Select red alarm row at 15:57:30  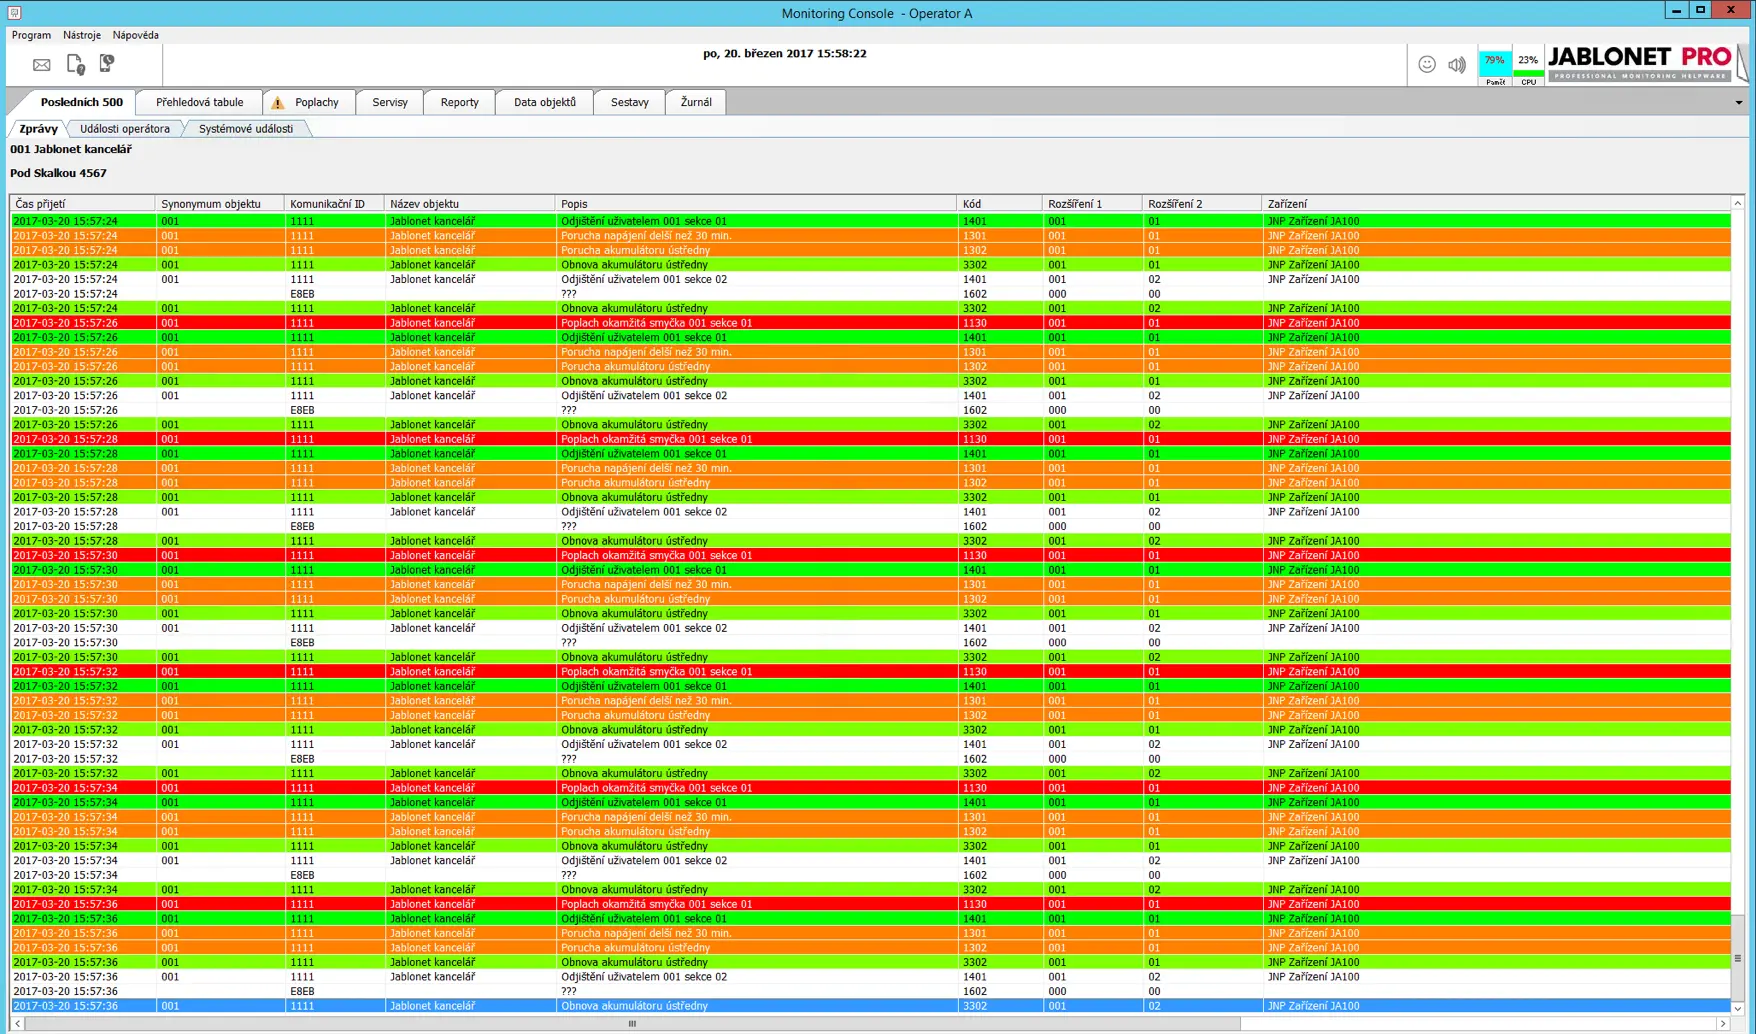pyautogui.click(x=870, y=555)
